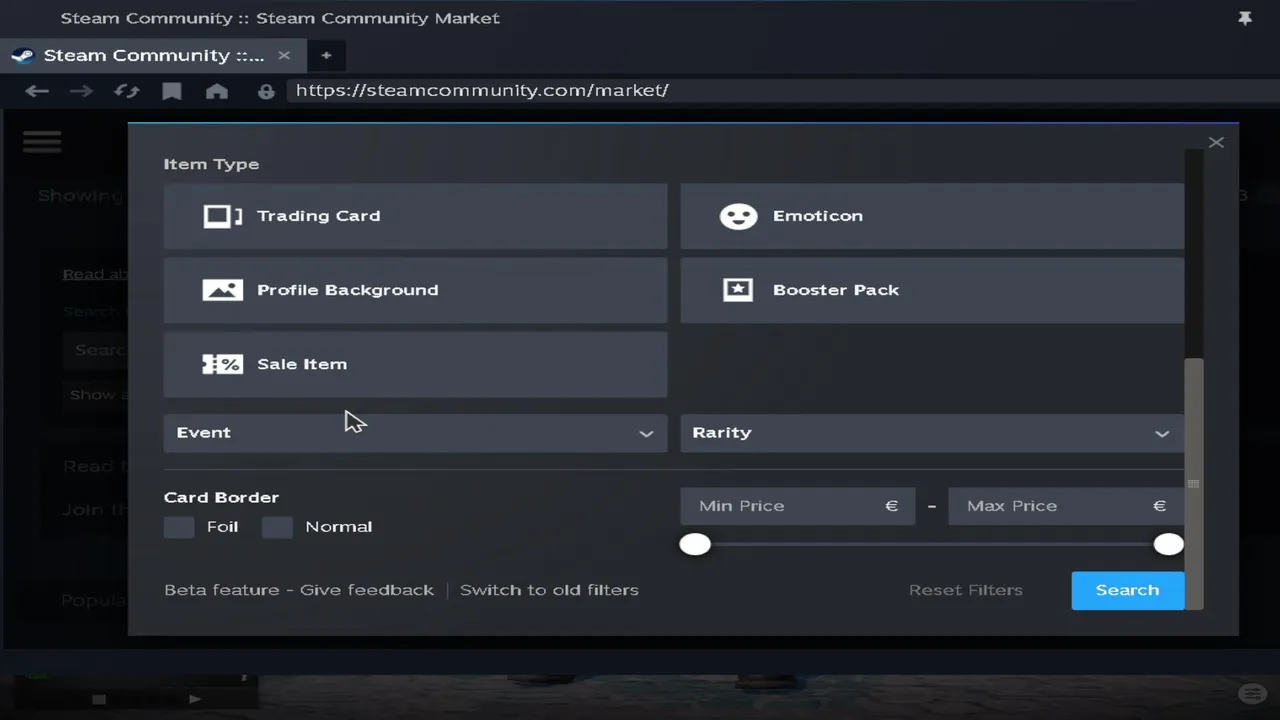Filter by the Profile Background item type

(415, 290)
